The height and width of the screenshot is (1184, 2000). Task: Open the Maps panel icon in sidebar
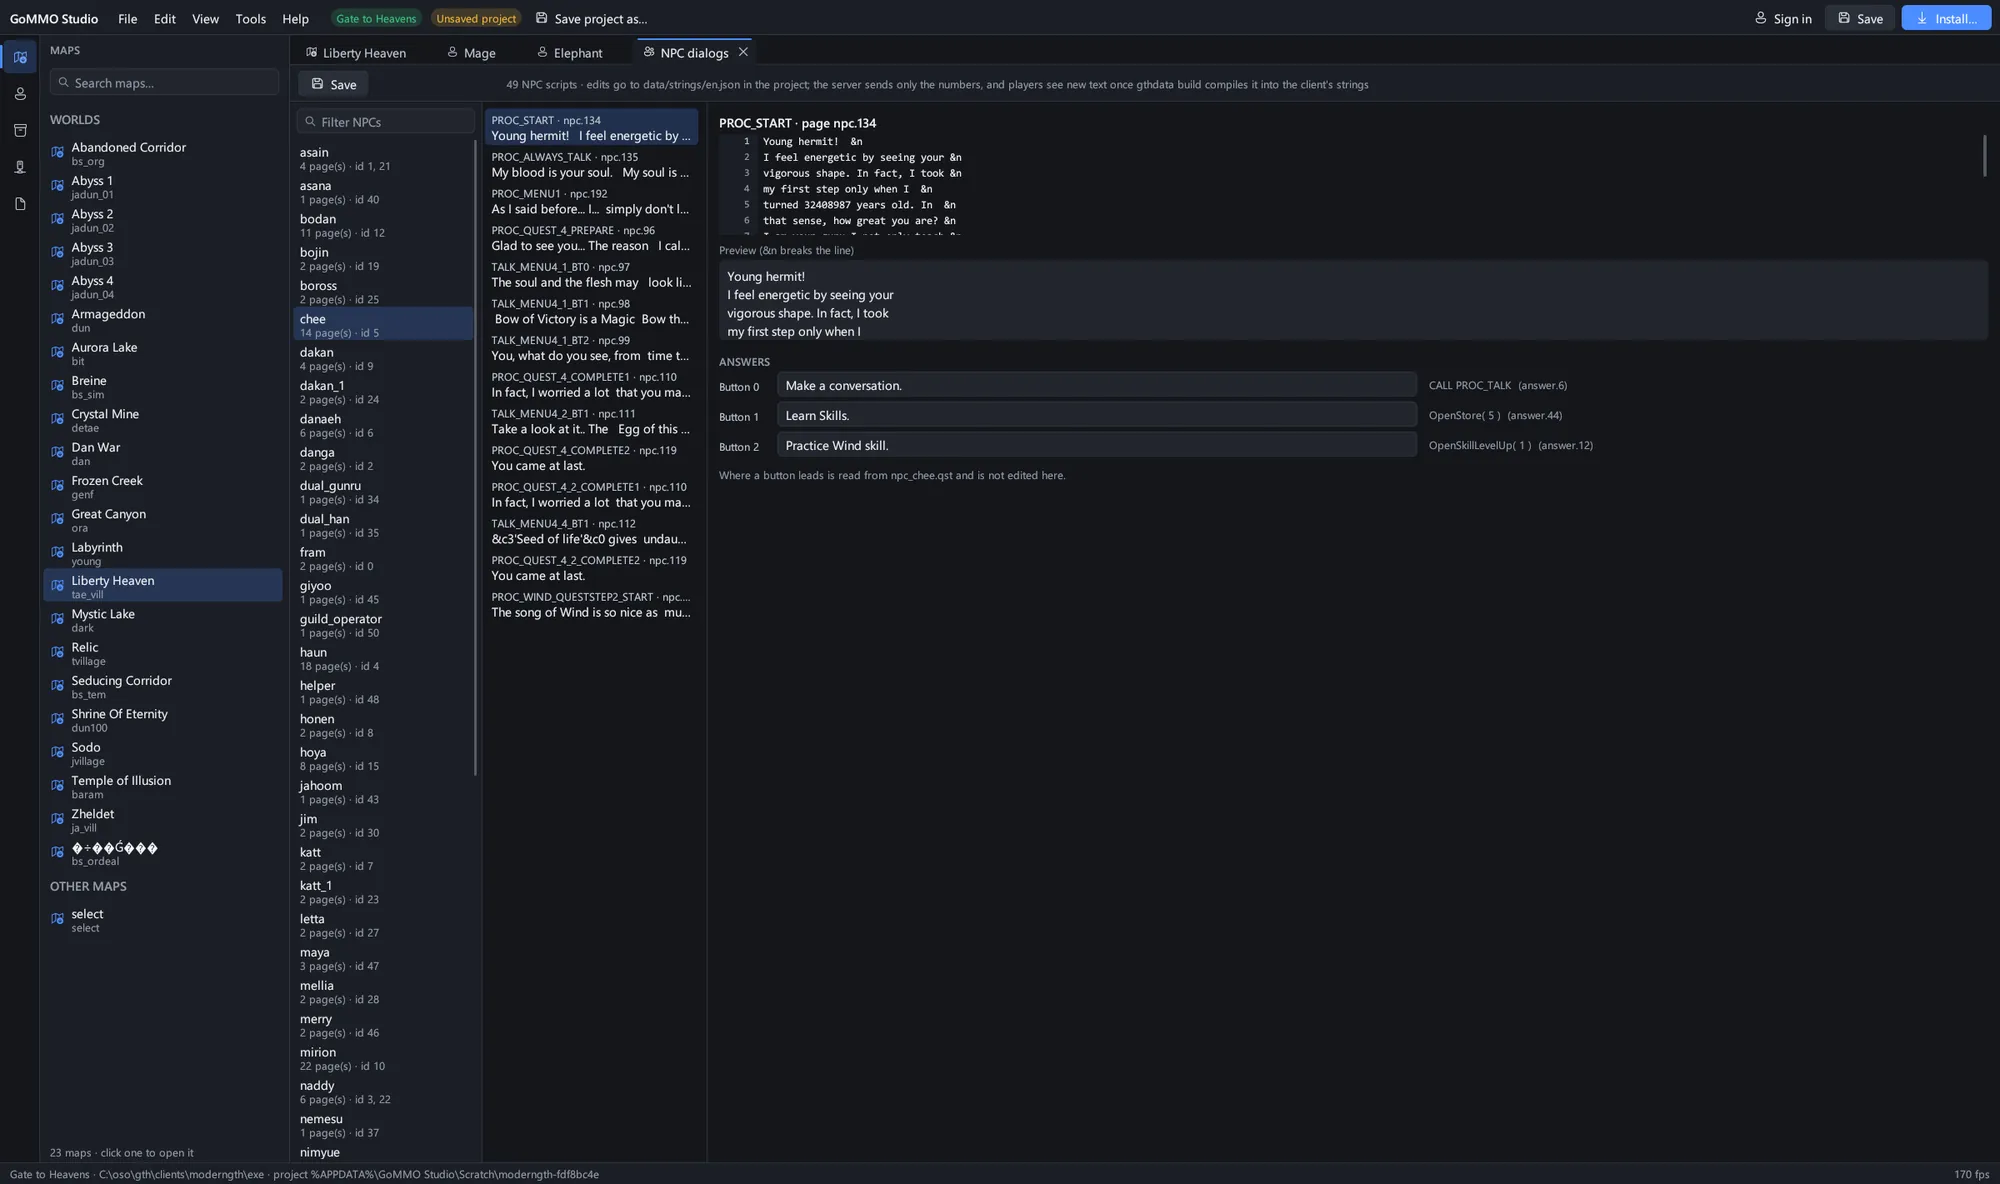pyautogui.click(x=20, y=57)
